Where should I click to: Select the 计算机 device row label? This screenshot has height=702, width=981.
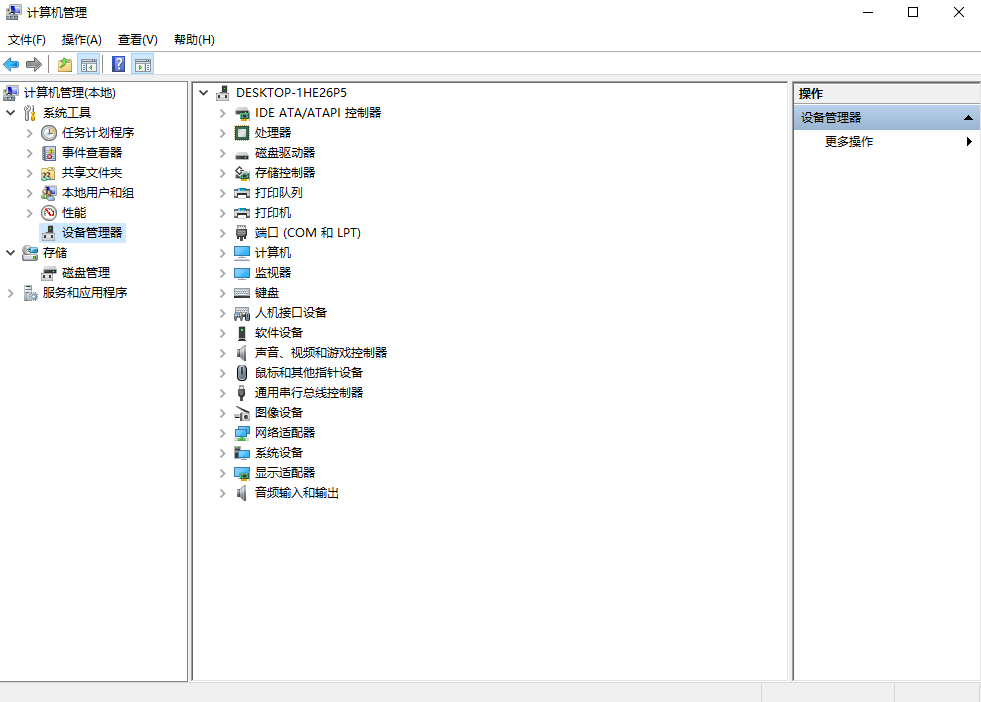273,253
